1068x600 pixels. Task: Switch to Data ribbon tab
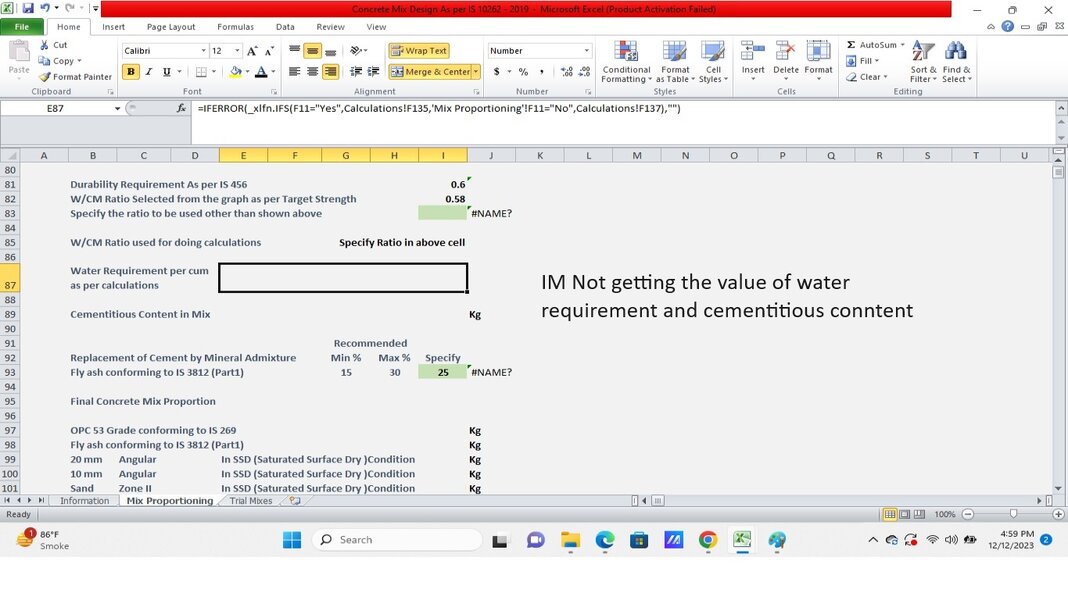(285, 27)
